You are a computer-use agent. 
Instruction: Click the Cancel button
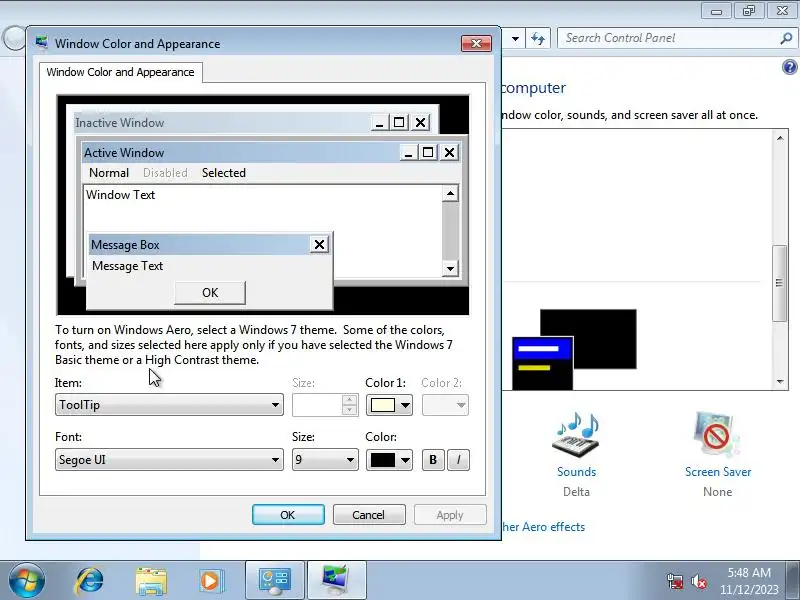369,514
